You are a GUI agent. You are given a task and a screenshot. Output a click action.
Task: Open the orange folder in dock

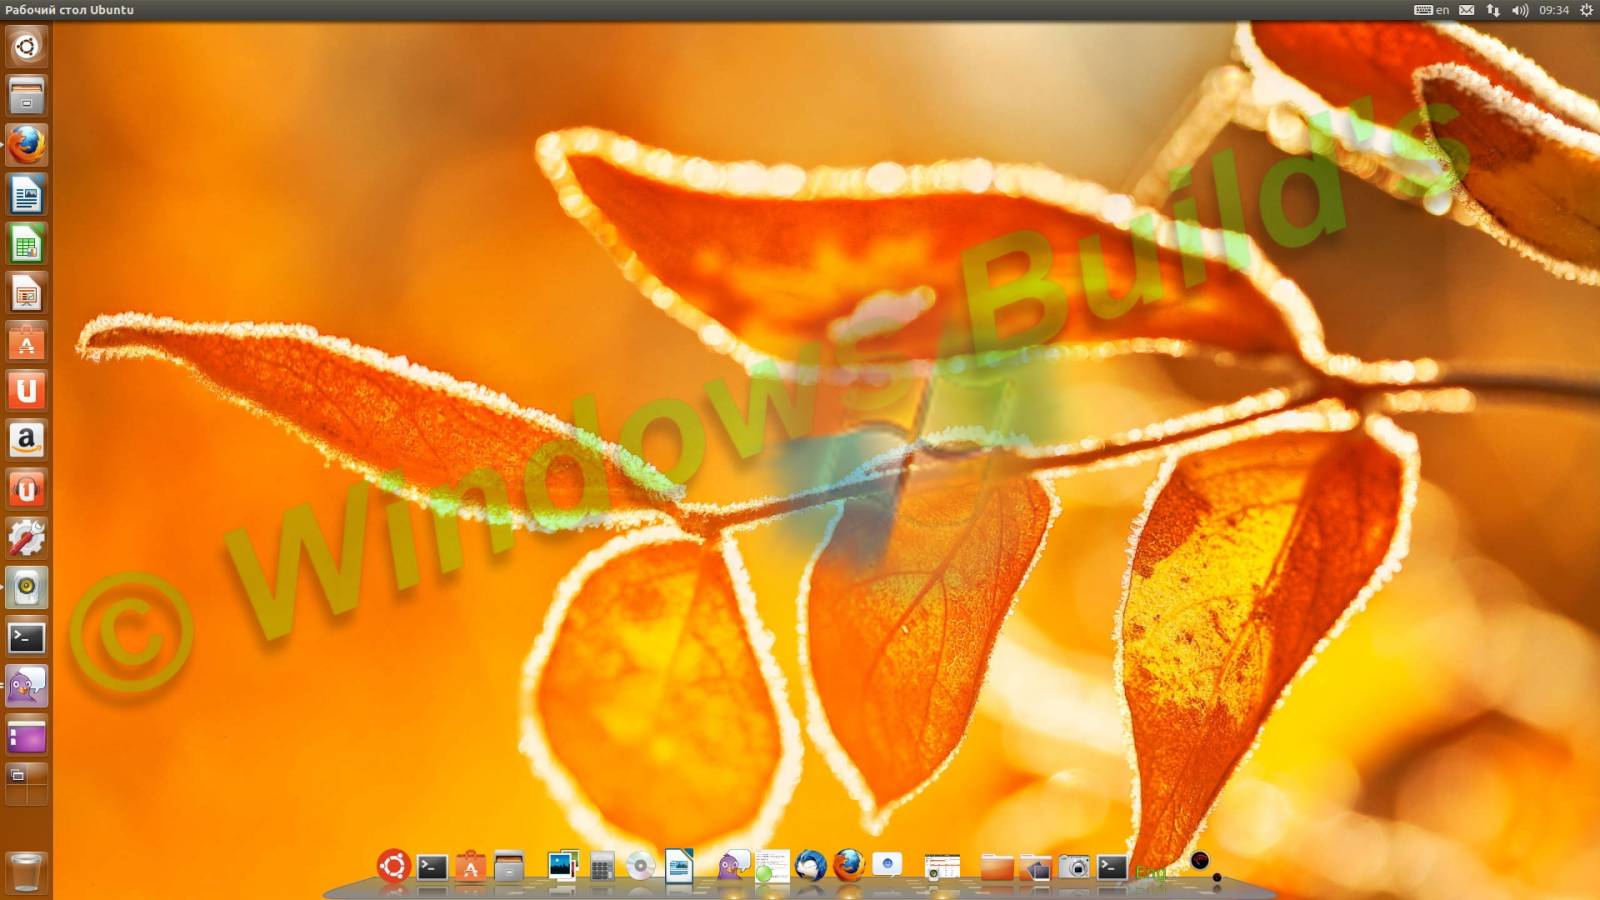tap(997, 866)
